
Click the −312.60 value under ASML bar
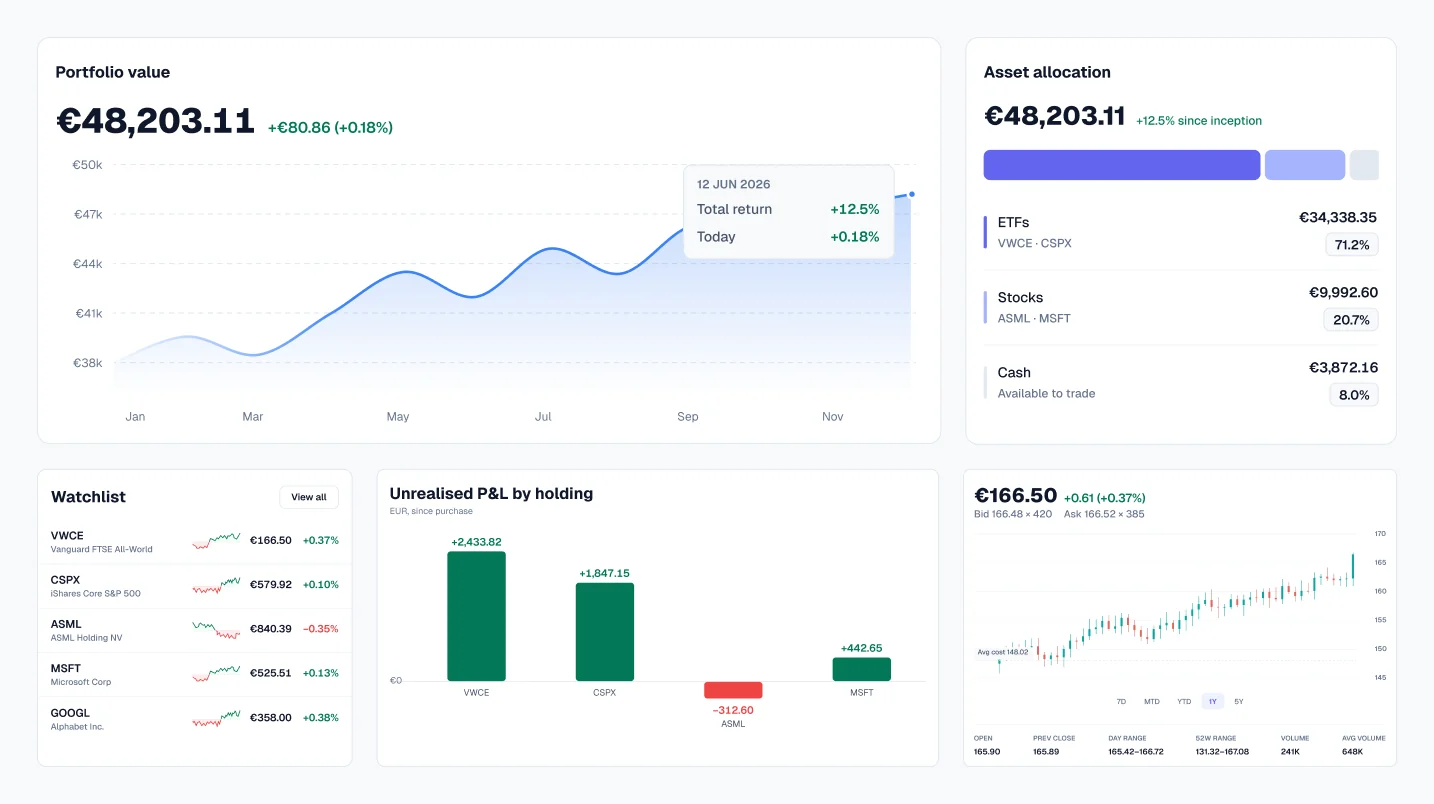point(733,710)
